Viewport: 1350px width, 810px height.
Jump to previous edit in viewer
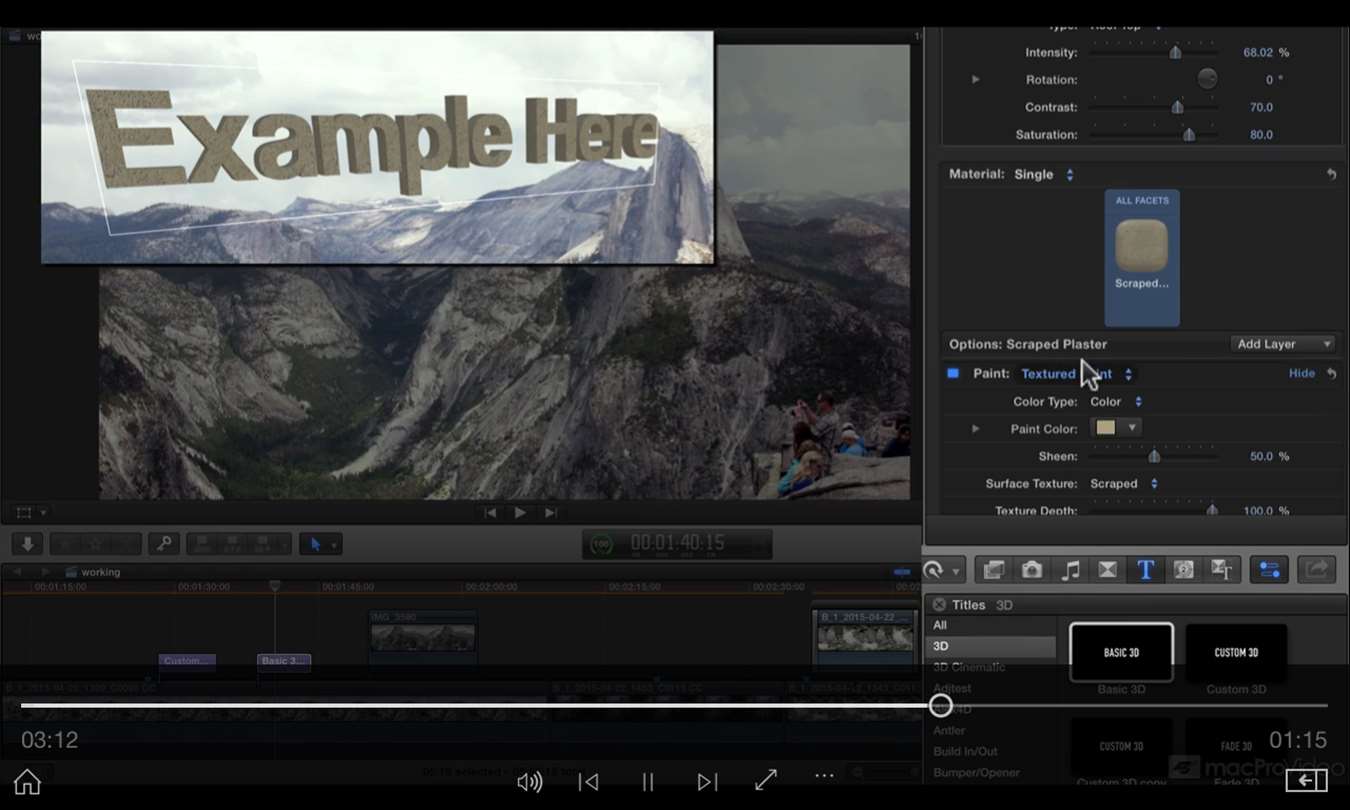(x=490, y=512)
